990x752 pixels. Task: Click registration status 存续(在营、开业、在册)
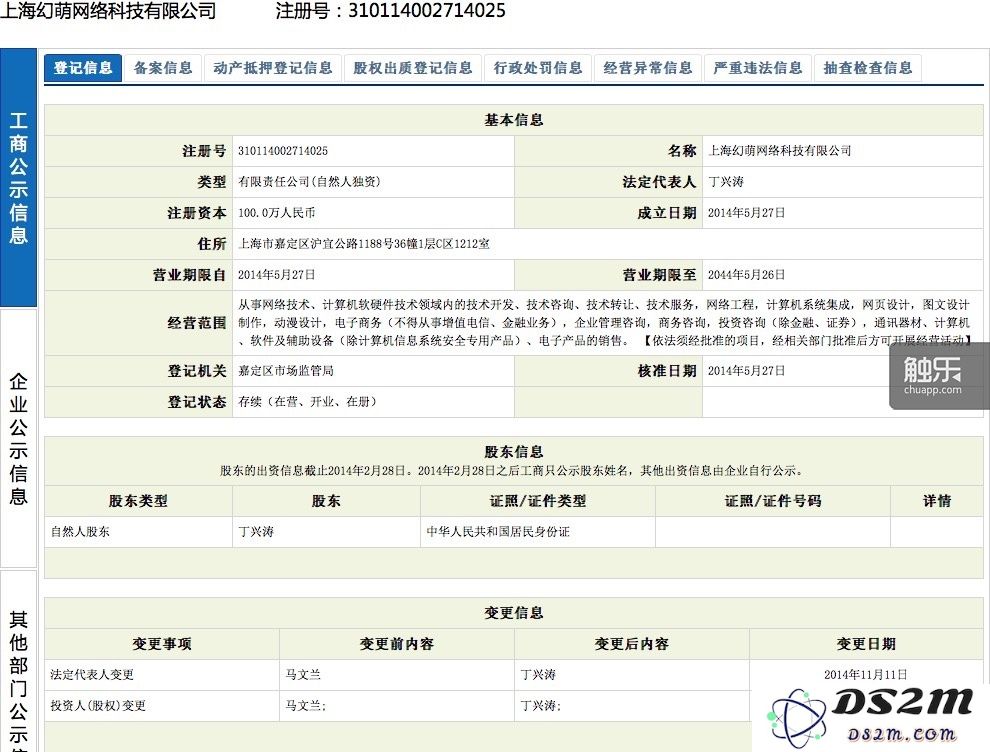307,402
